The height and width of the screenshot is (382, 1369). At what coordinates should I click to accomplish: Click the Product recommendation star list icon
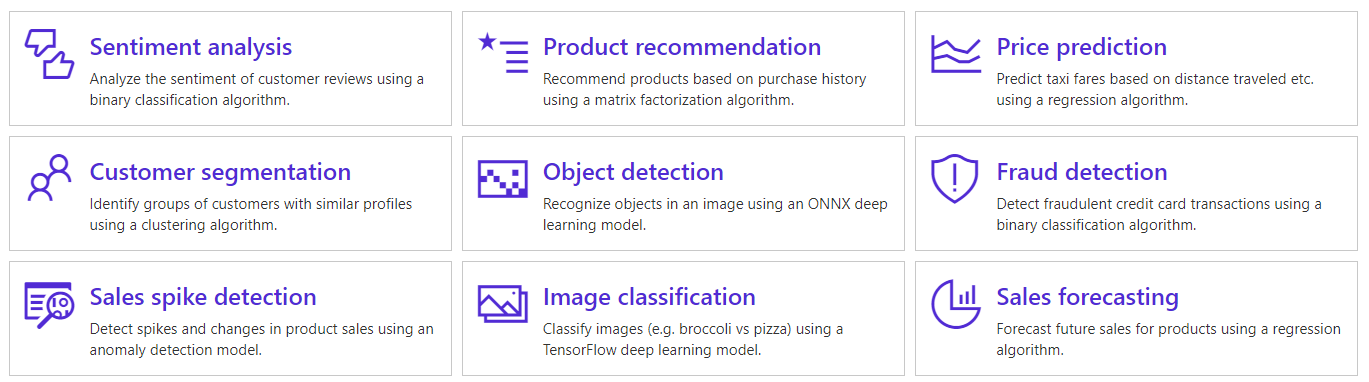(x=503, y=54)
